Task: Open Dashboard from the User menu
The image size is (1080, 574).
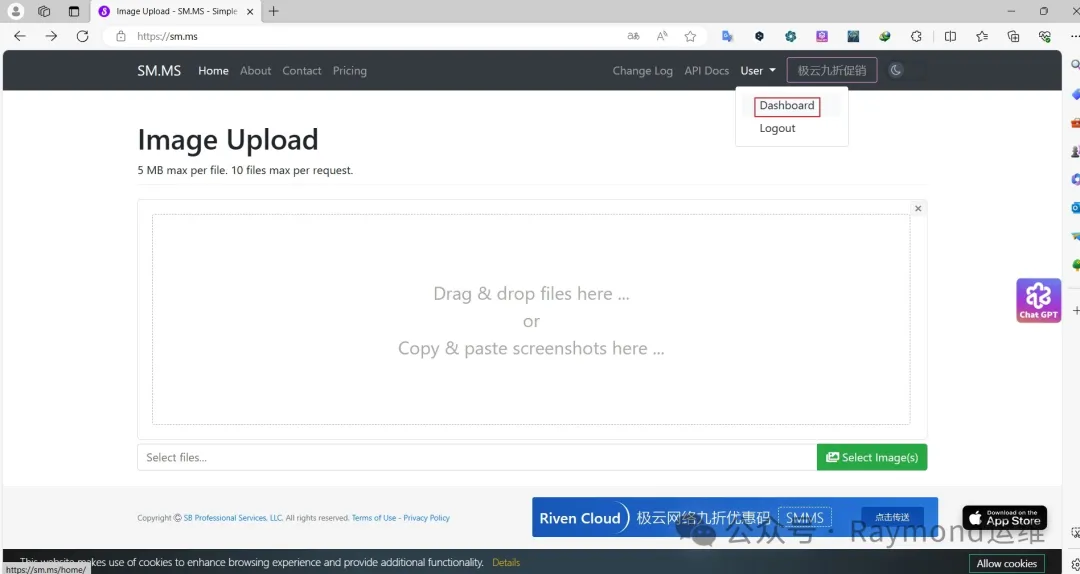Action: [787, 105]
